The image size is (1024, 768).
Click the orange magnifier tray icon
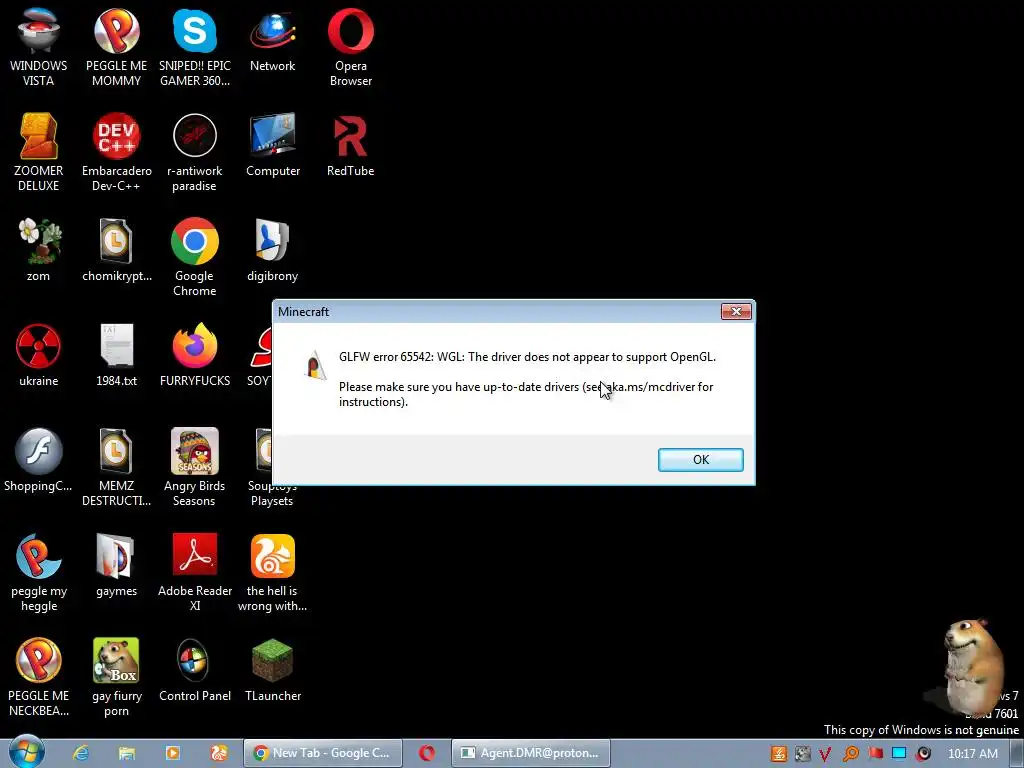click(850, 754)
